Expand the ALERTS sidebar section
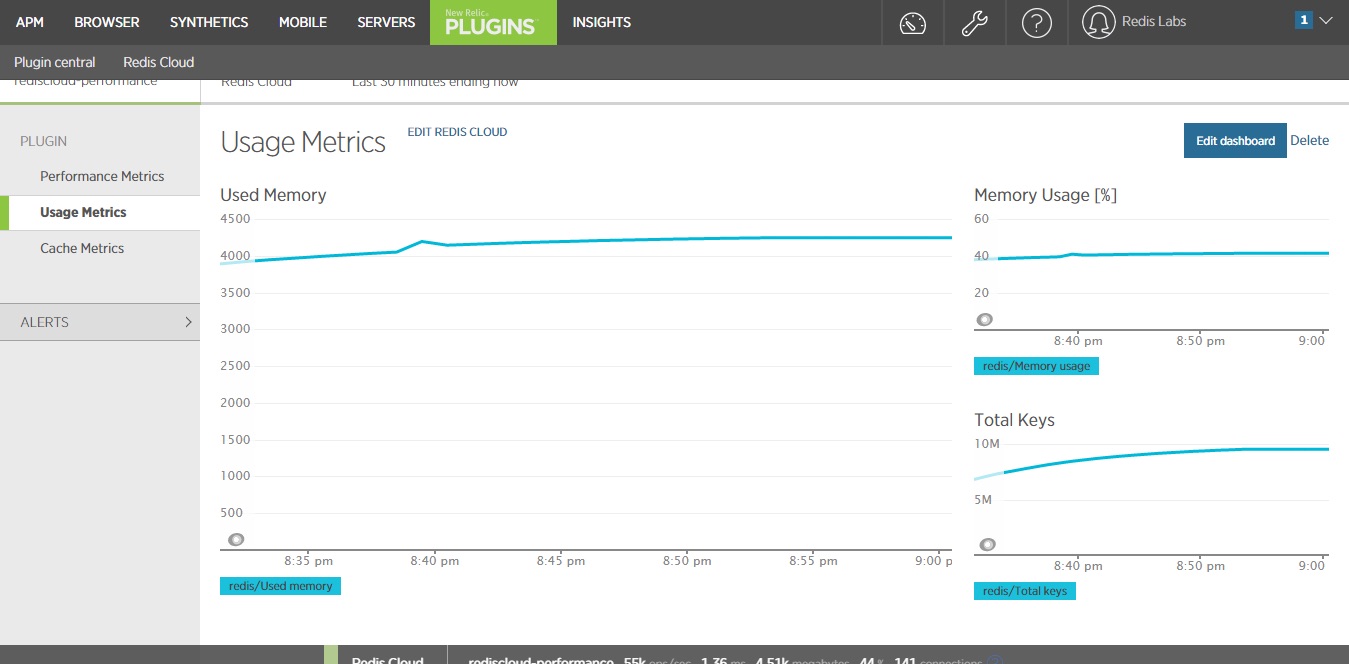 click(x=100, y=322)
